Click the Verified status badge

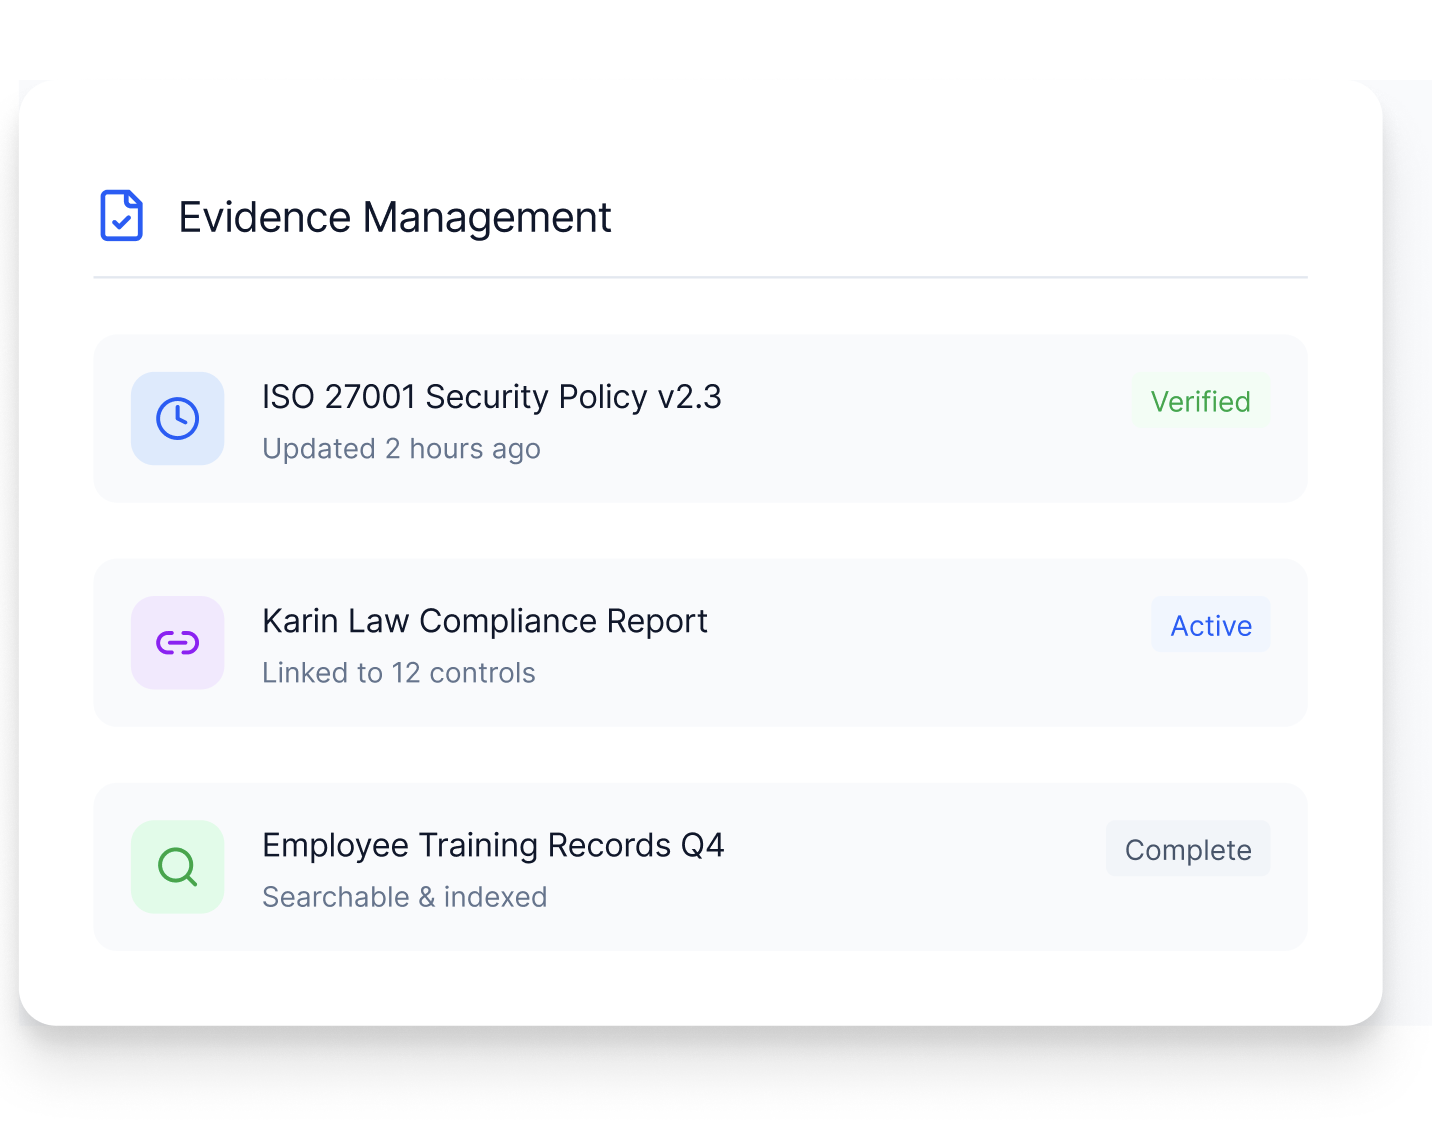tap(1200, 401)
